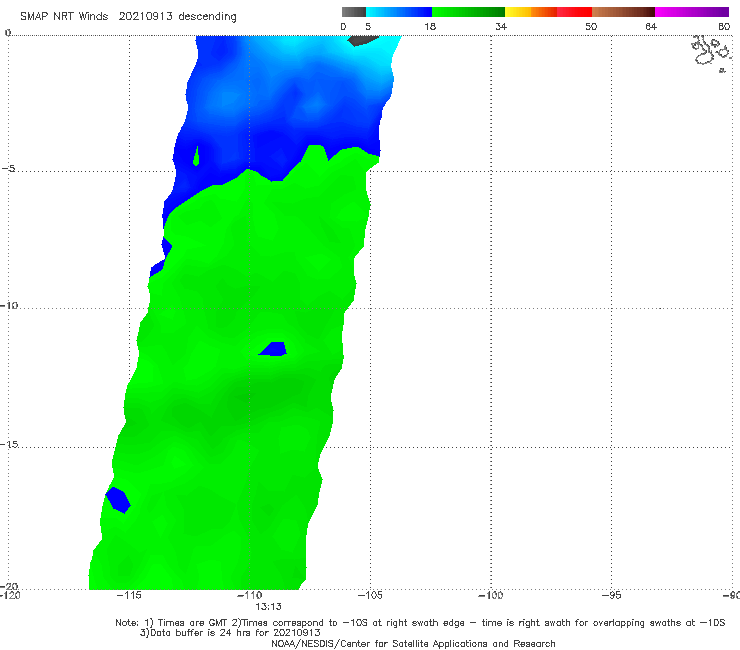740x650 pixels.
Task: Click the '-110' longitude axis label
Action: click(x=249, y=595)
